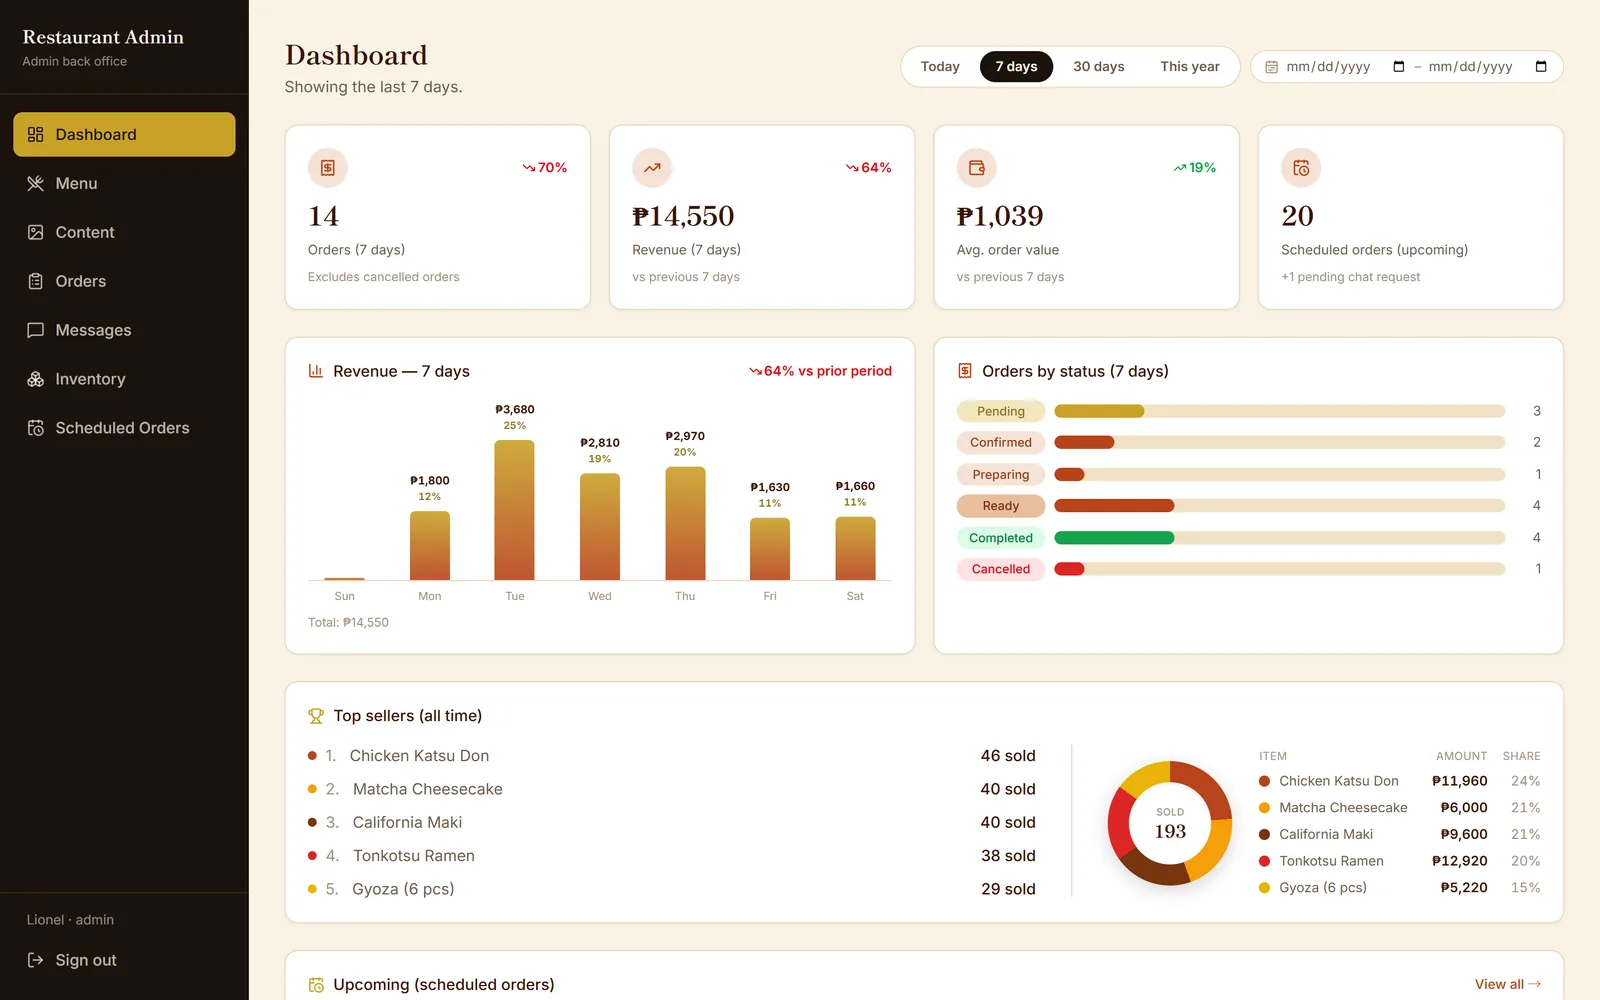Click the Preparing status pill

1001,475
